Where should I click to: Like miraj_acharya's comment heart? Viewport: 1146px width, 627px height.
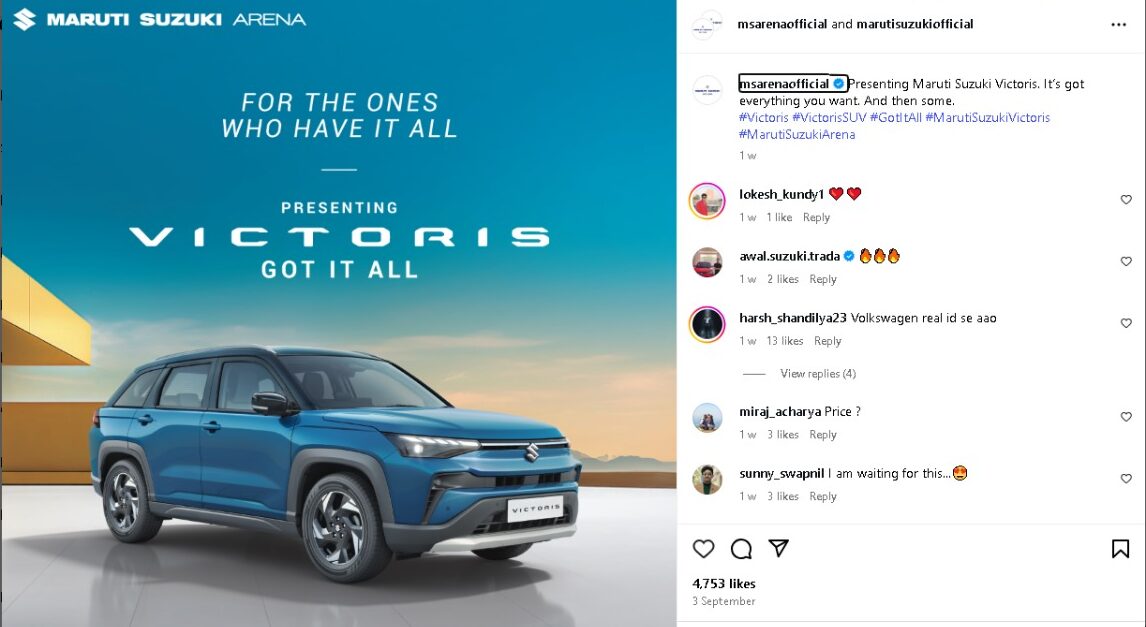[x=1126, y=417]
